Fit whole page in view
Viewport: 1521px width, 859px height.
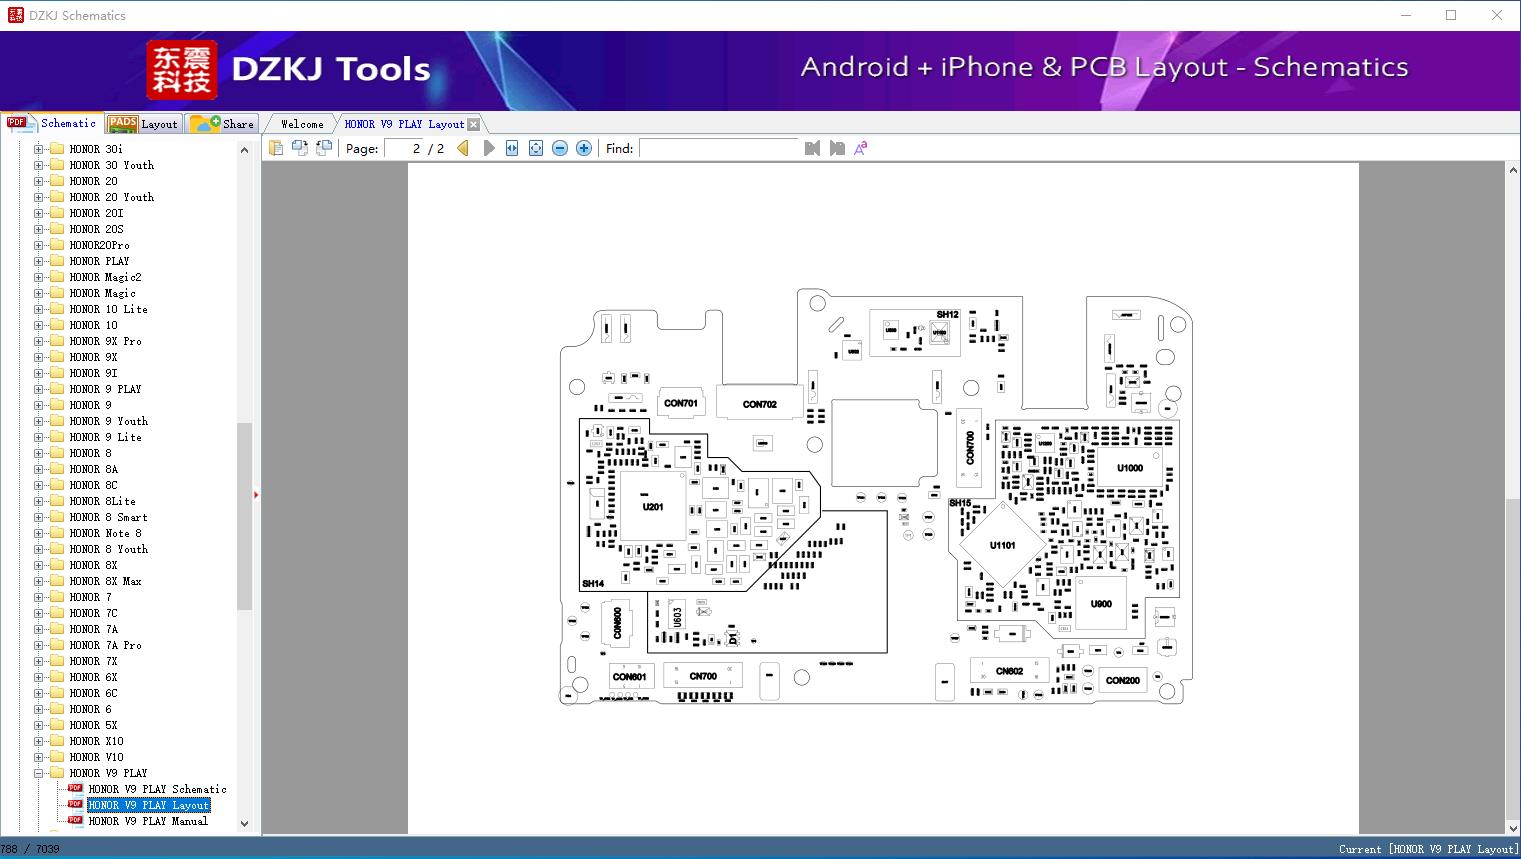point(536,148)
